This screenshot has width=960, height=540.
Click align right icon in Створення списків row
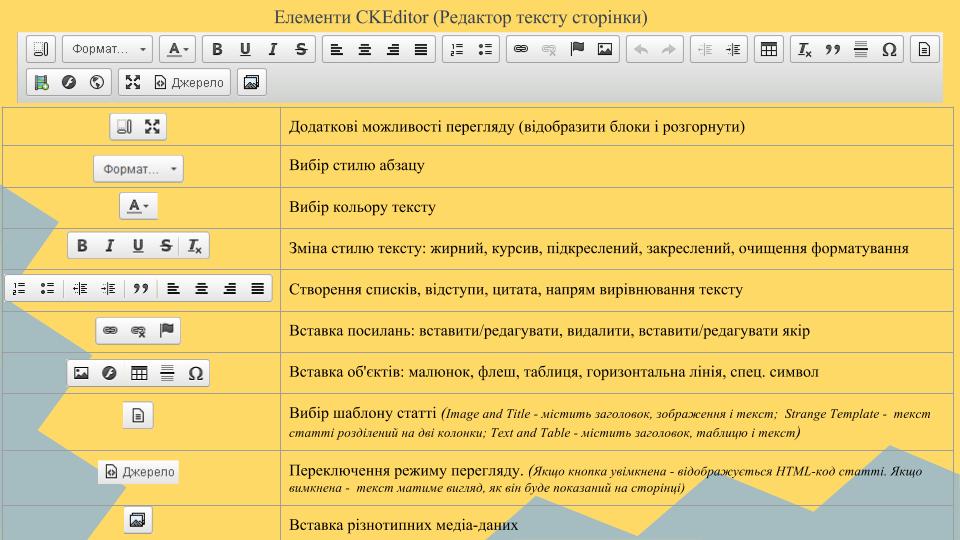pyautogui.click(x=230, y=288)
